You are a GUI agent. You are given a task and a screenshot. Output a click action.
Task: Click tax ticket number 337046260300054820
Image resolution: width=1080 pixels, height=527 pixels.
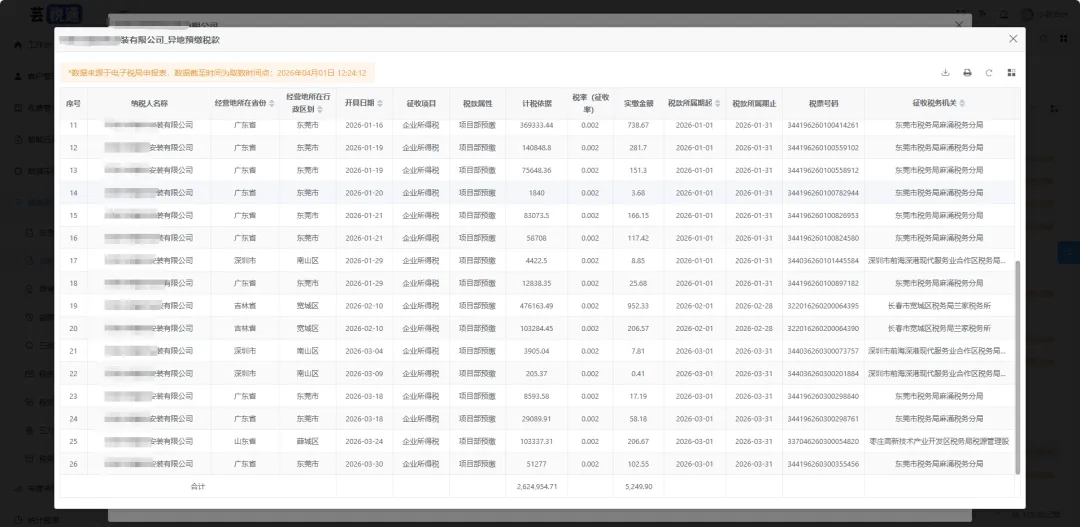(823, 442)
